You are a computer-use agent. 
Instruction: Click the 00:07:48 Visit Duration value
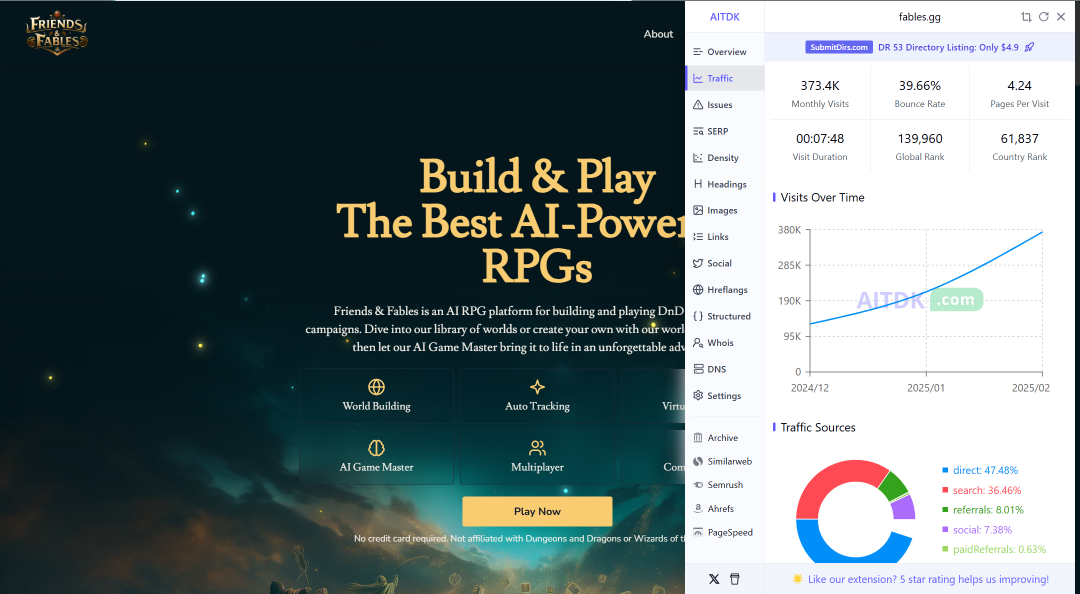[x=820, y=139]
